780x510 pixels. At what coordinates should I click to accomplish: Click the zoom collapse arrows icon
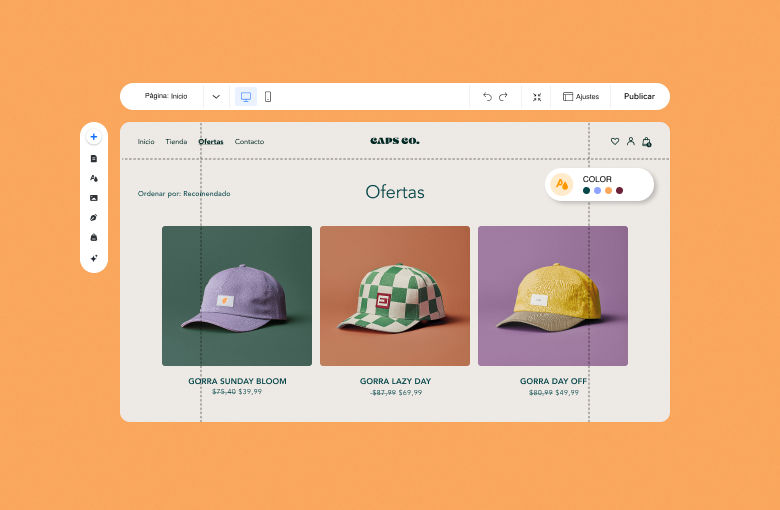point(537,97)
